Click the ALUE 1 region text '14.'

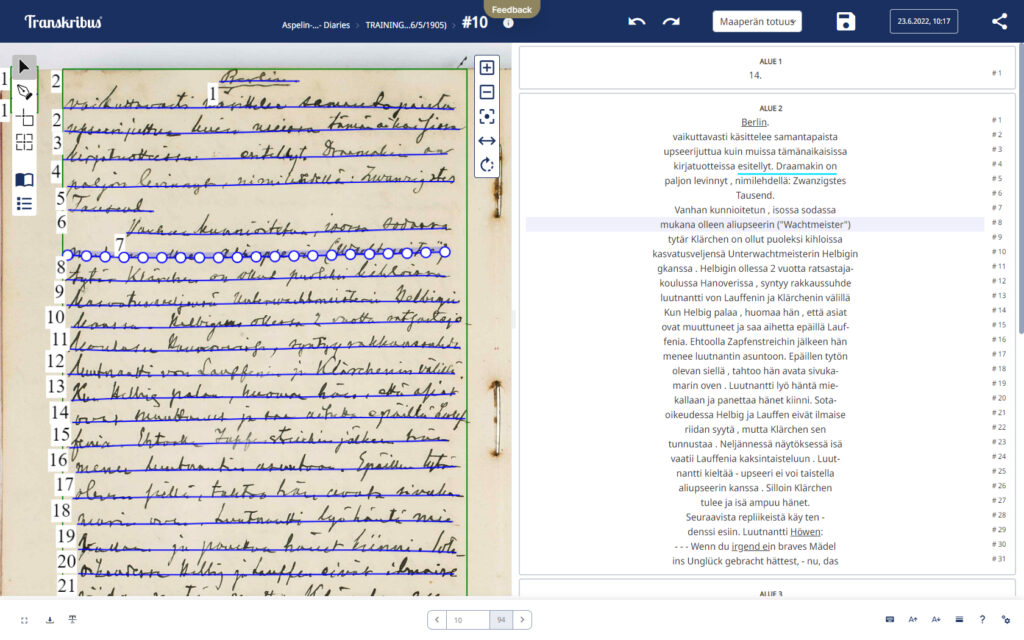coord(755,75)
